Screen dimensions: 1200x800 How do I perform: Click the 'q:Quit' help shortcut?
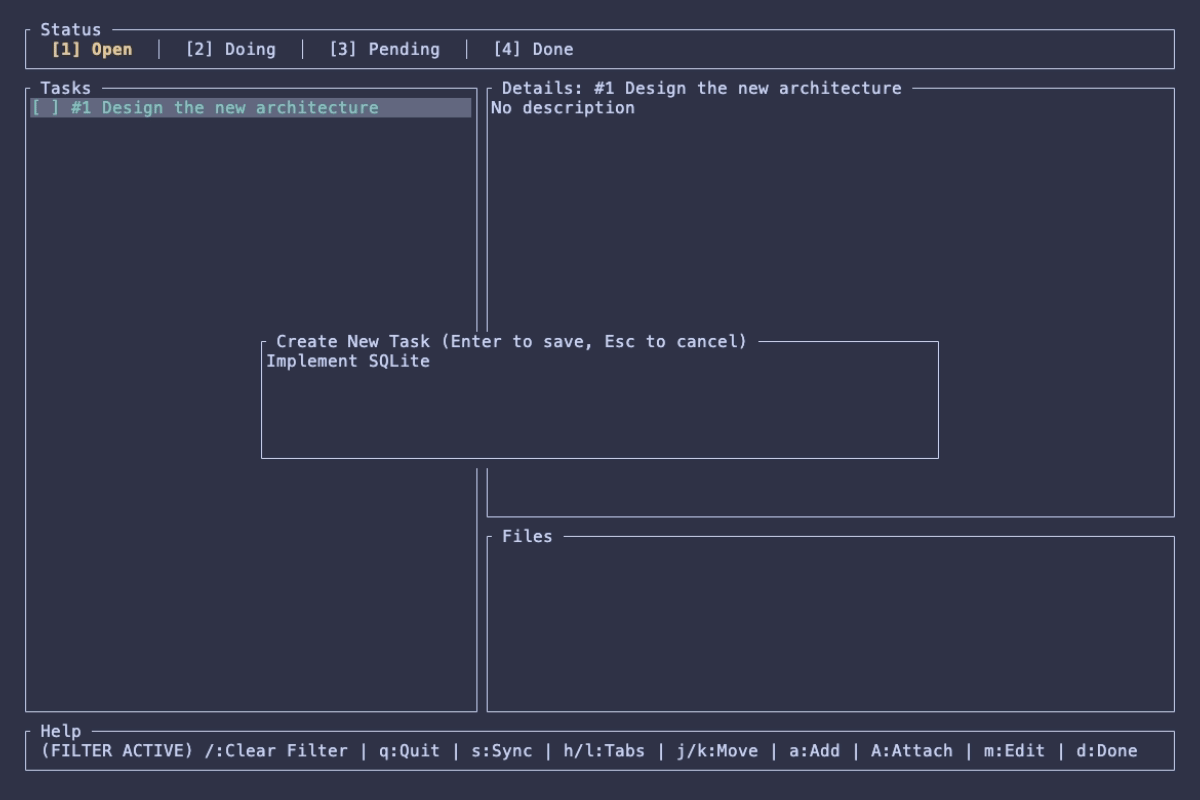coord(409,751)
